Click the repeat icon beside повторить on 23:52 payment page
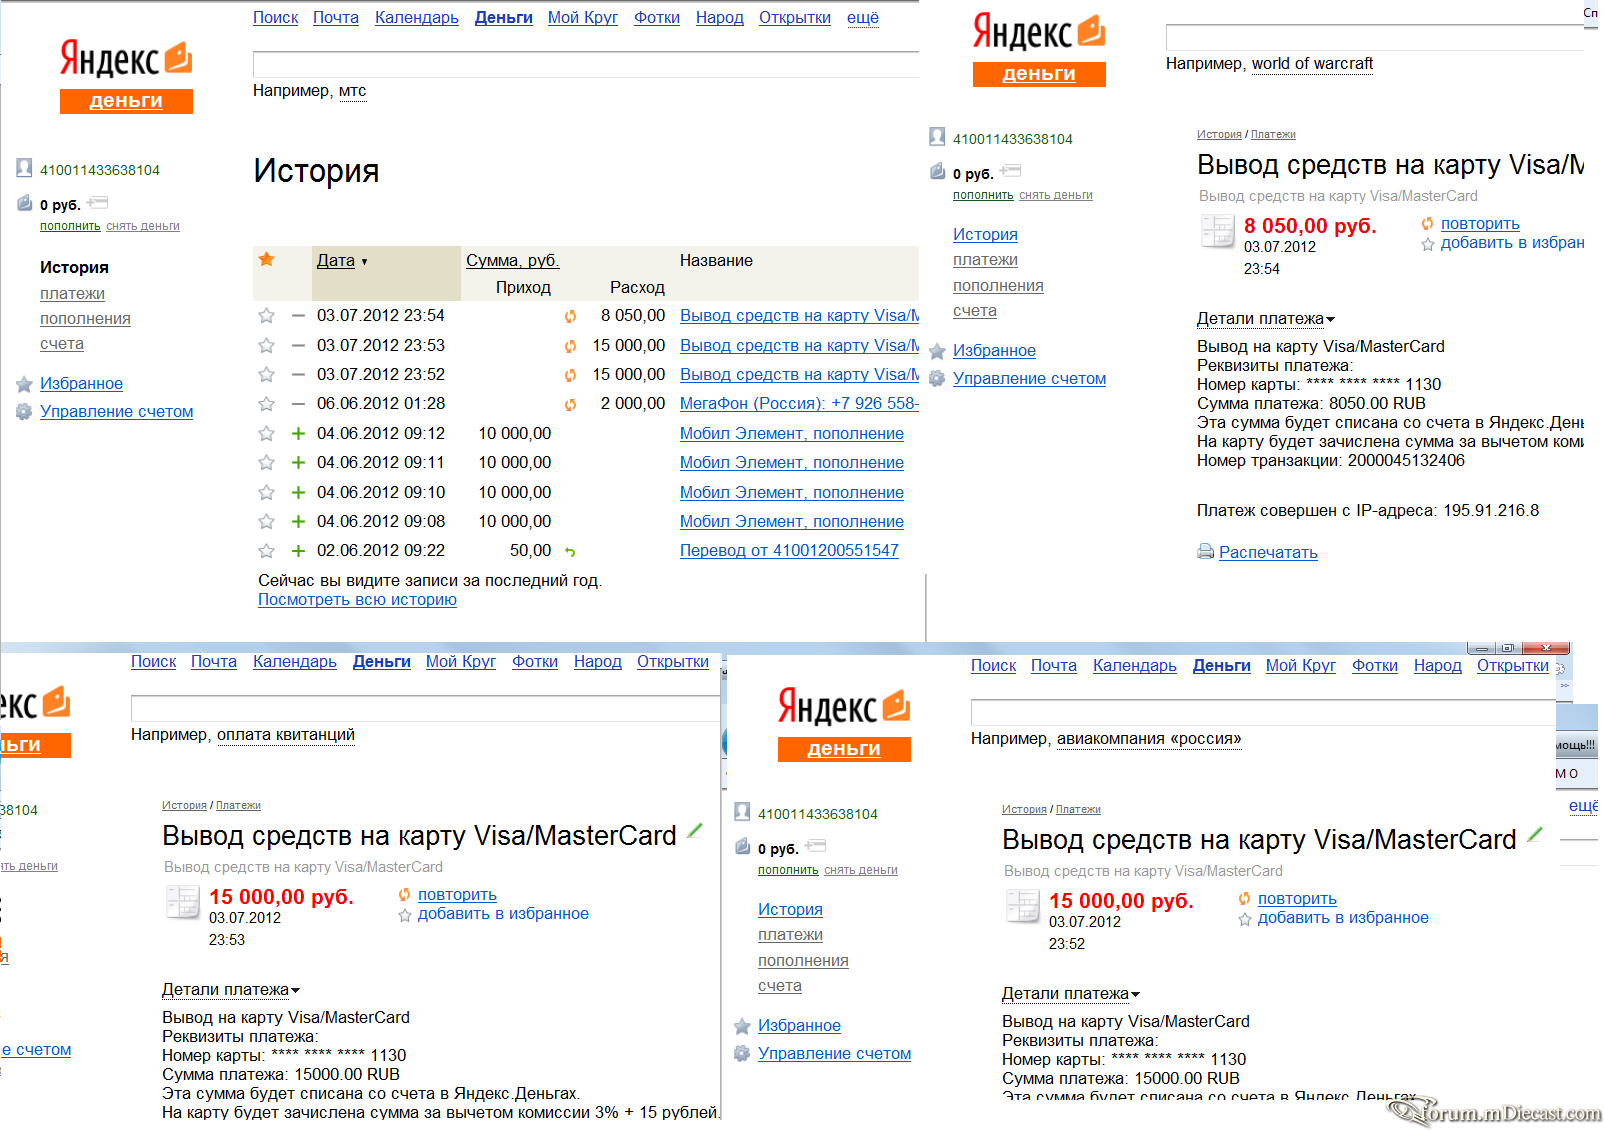Image resolution: width=1604 pixels, height=1130 pixels. click(x=1244, y=899)
